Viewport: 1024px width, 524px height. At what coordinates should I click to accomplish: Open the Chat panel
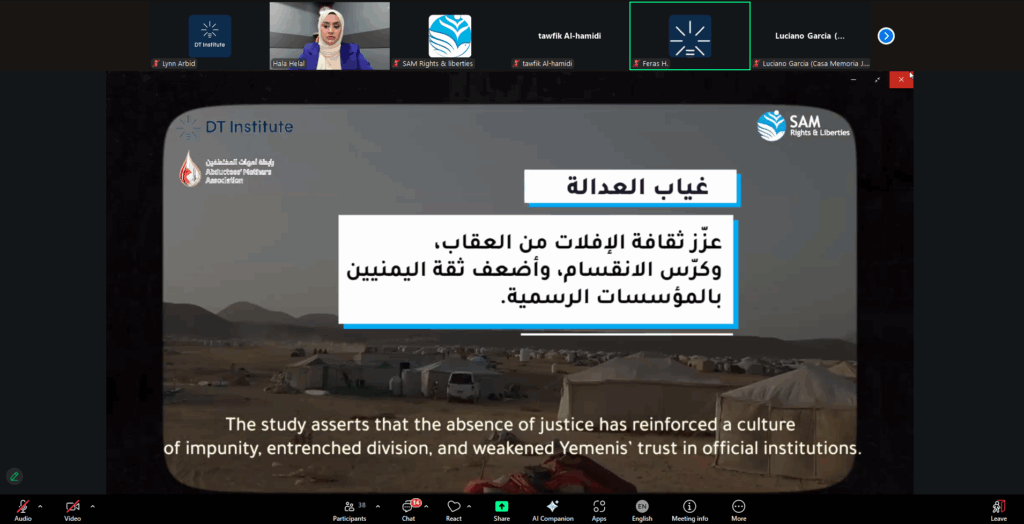(x=408, y=508)
